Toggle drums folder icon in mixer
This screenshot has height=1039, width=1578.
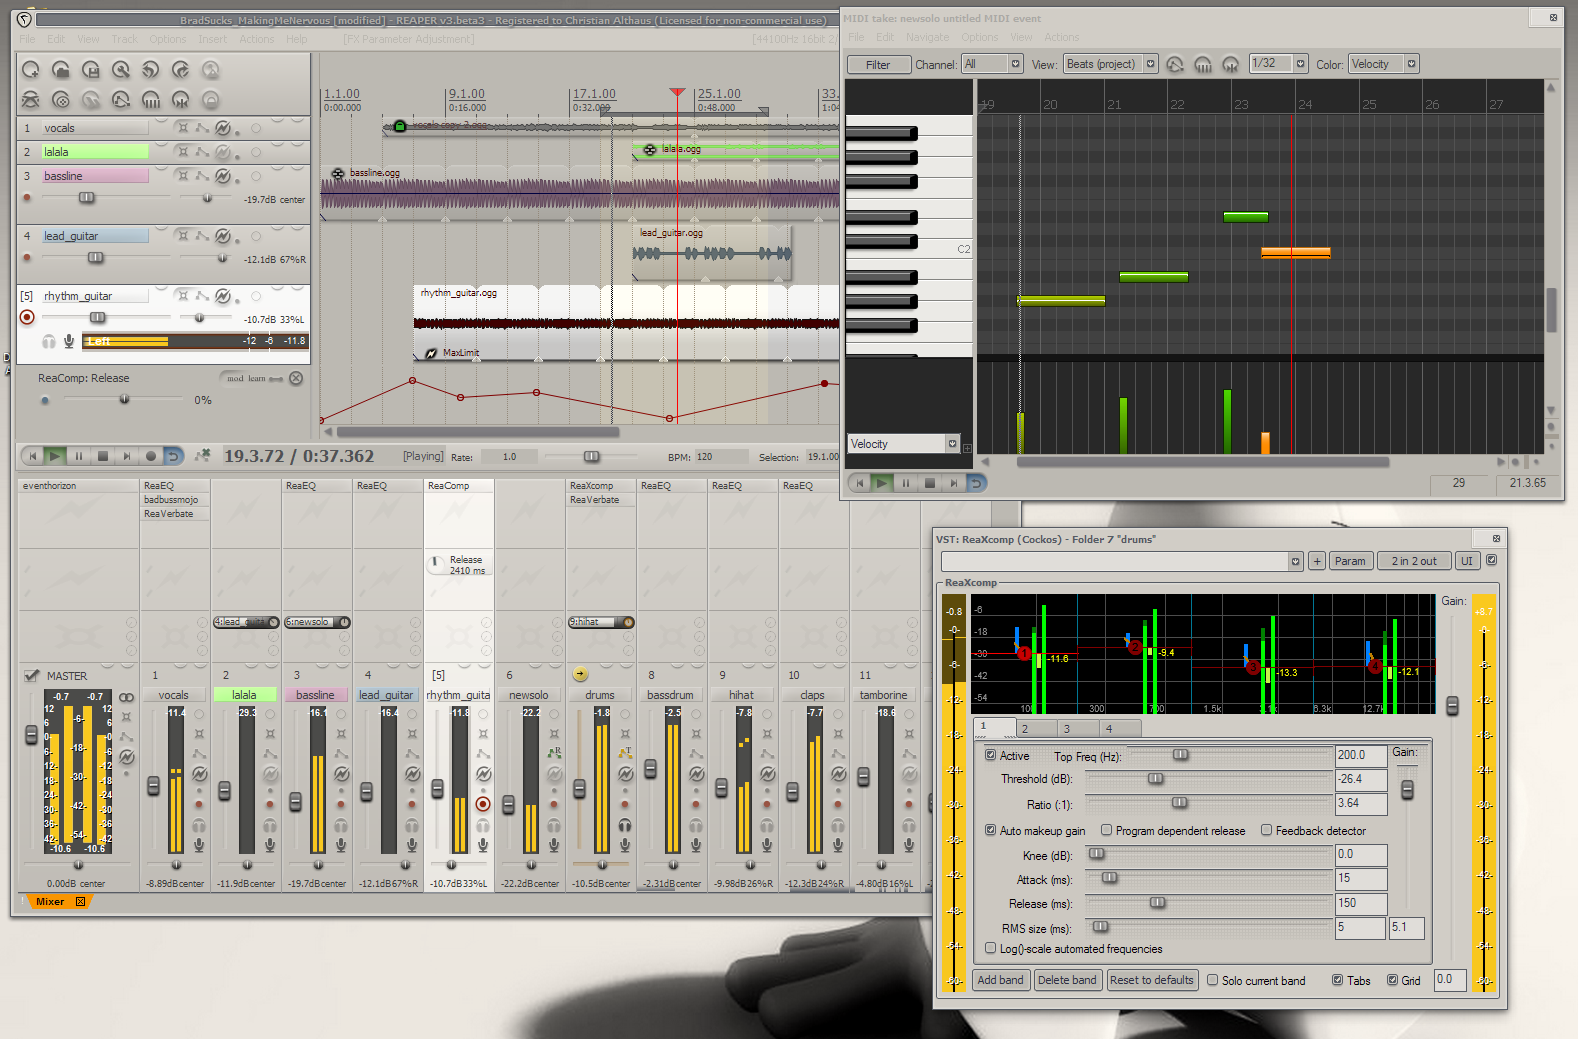(580, 675)
